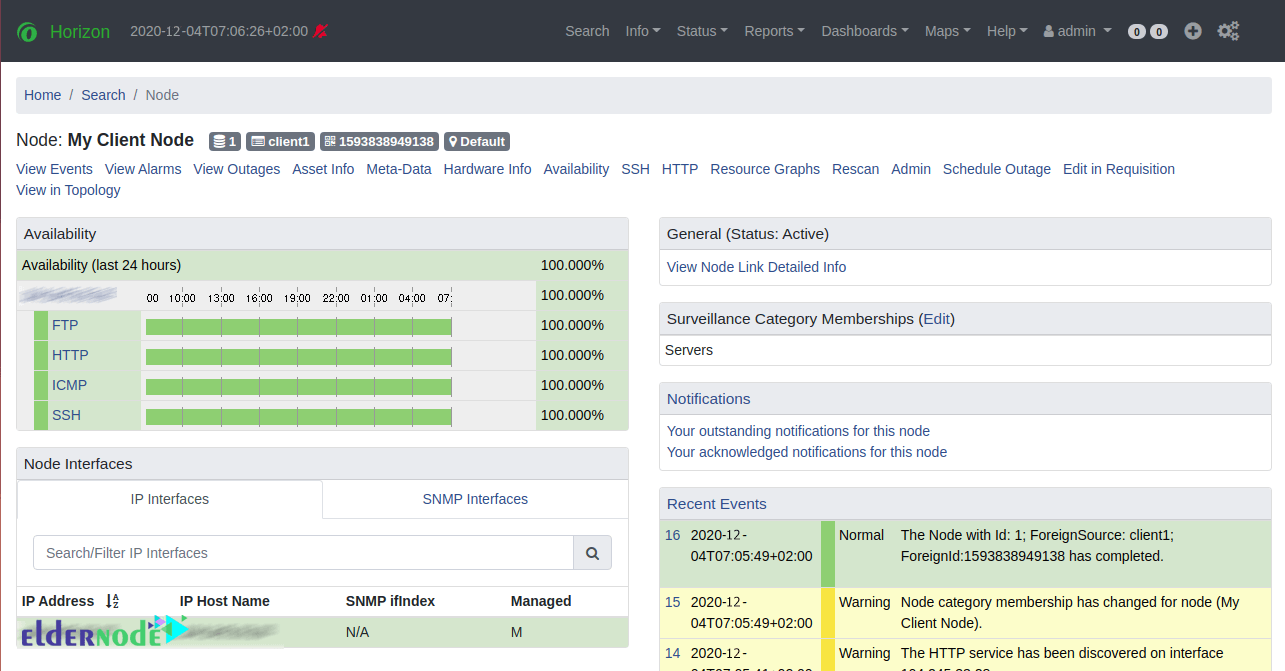
Task: Click the magnifier to filter IP interfaces
Action: coord(592,552)
